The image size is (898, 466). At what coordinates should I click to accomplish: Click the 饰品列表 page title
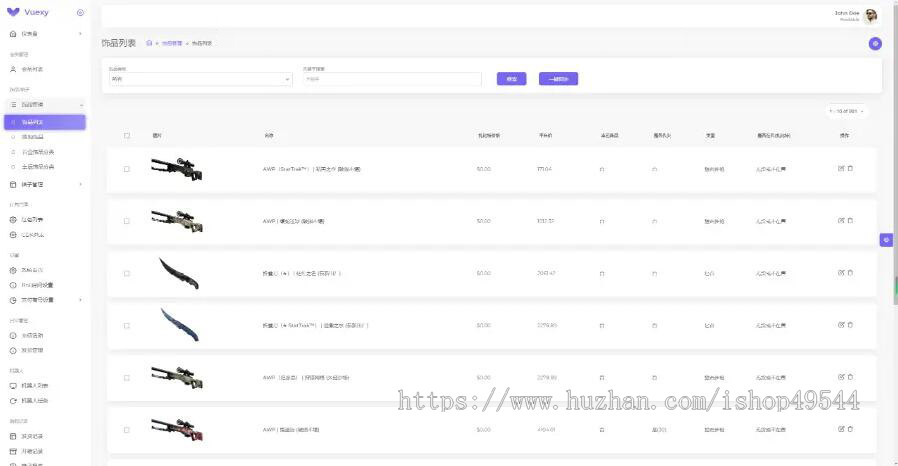click(119, 44)
